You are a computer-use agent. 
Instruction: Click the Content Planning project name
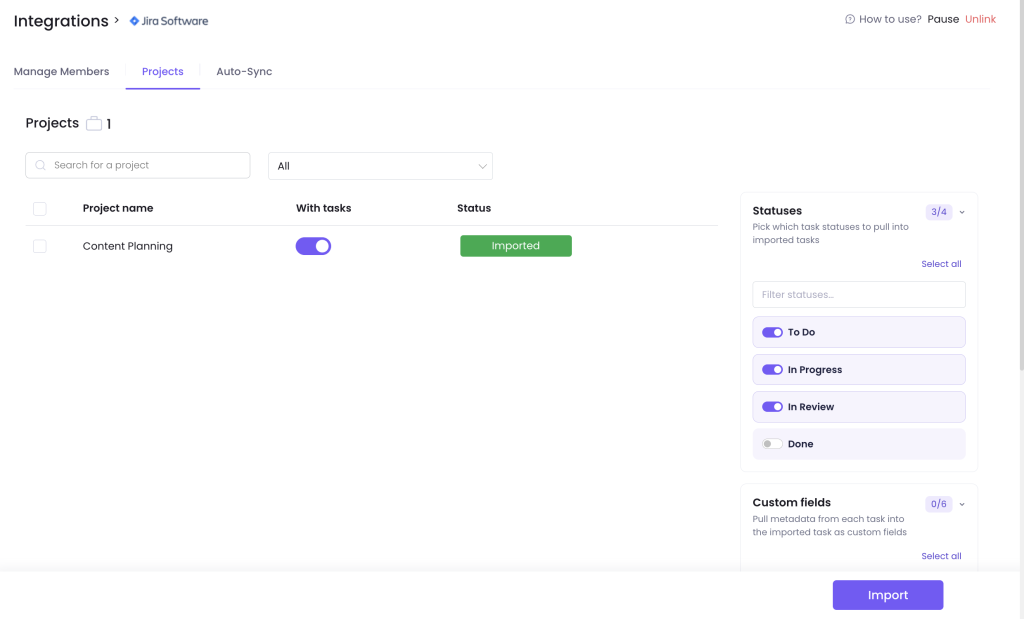[127, 246]
